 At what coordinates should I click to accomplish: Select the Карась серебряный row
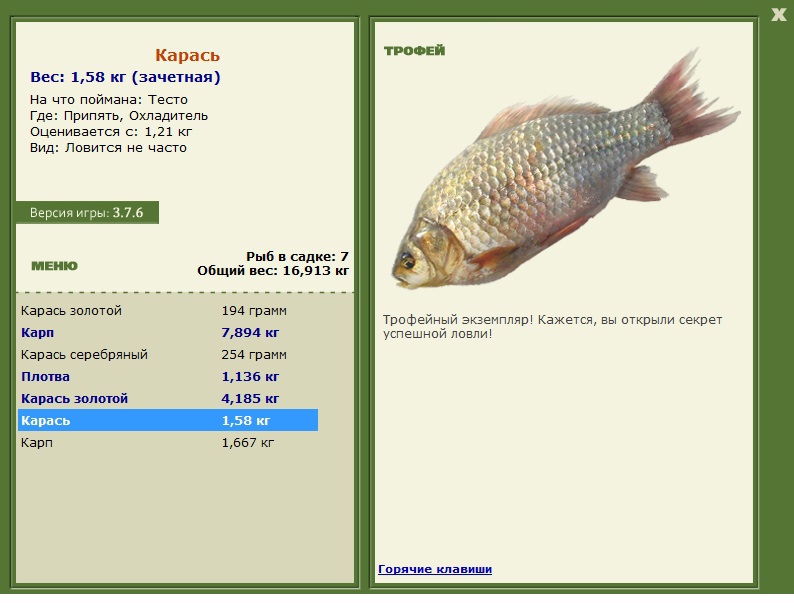[168, 354]
